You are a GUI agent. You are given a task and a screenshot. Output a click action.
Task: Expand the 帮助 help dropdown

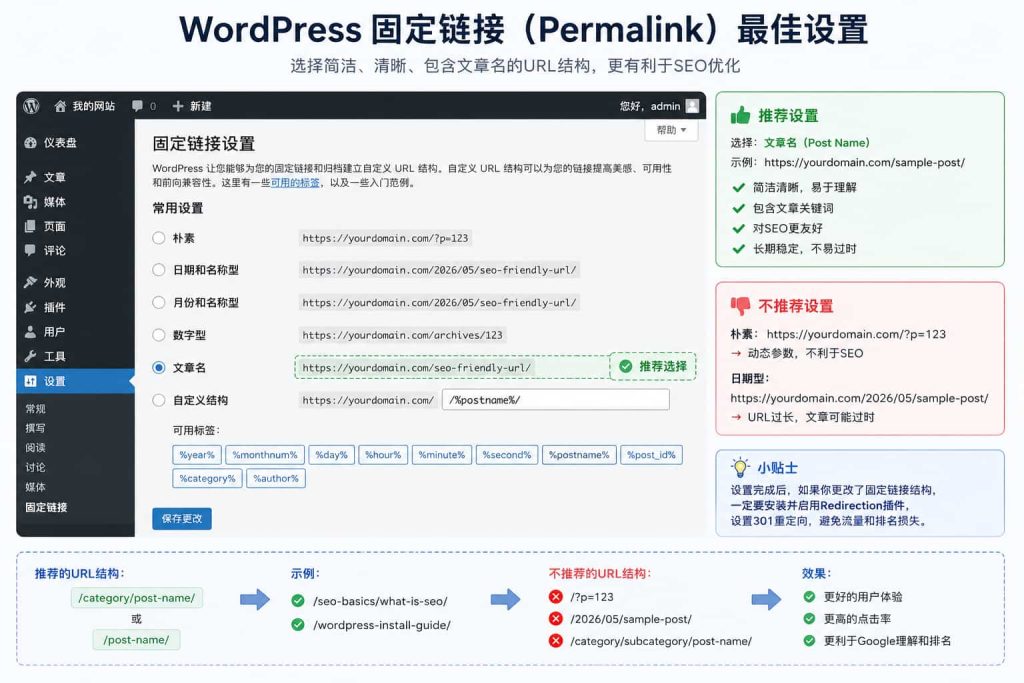(x=671, y=130)
